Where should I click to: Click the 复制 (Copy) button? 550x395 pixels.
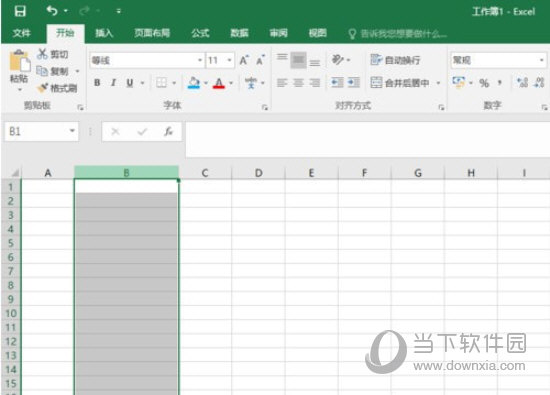click(x=53, y=72)
